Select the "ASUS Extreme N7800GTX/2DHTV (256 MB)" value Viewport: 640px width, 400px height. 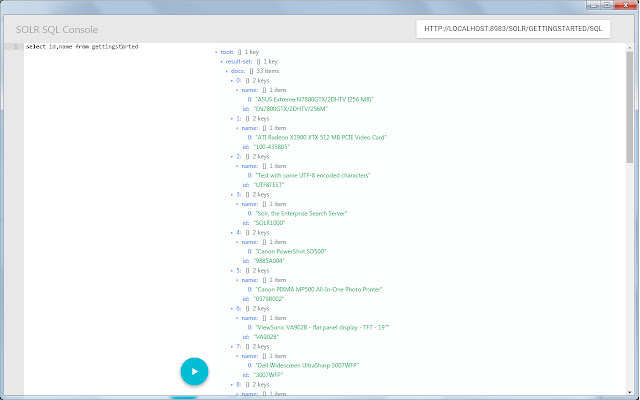[315, 100]
